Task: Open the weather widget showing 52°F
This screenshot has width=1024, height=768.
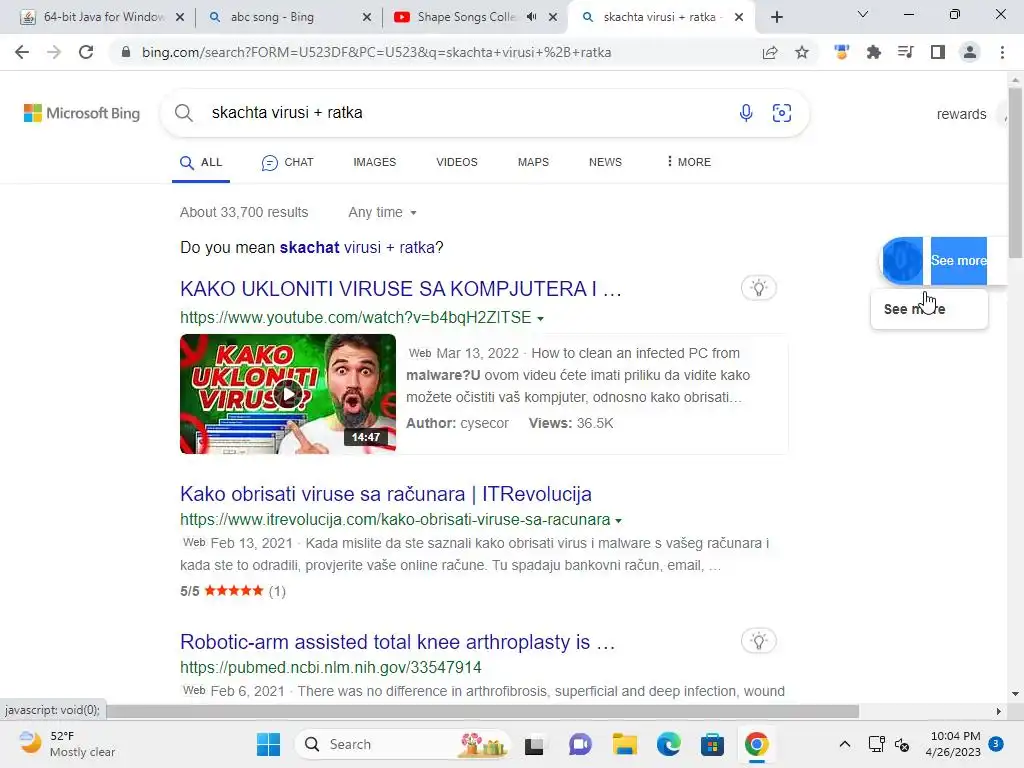Action: (67, 744)
